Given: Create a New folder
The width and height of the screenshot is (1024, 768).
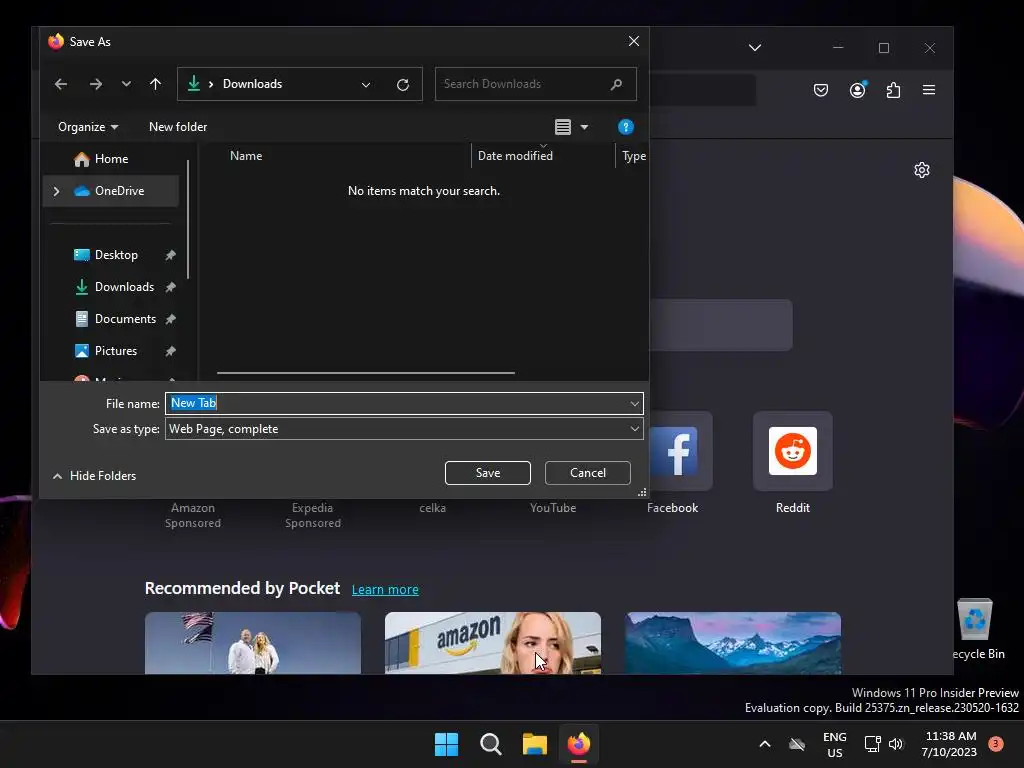Looking at the screenshot, I should pos(178,127).
